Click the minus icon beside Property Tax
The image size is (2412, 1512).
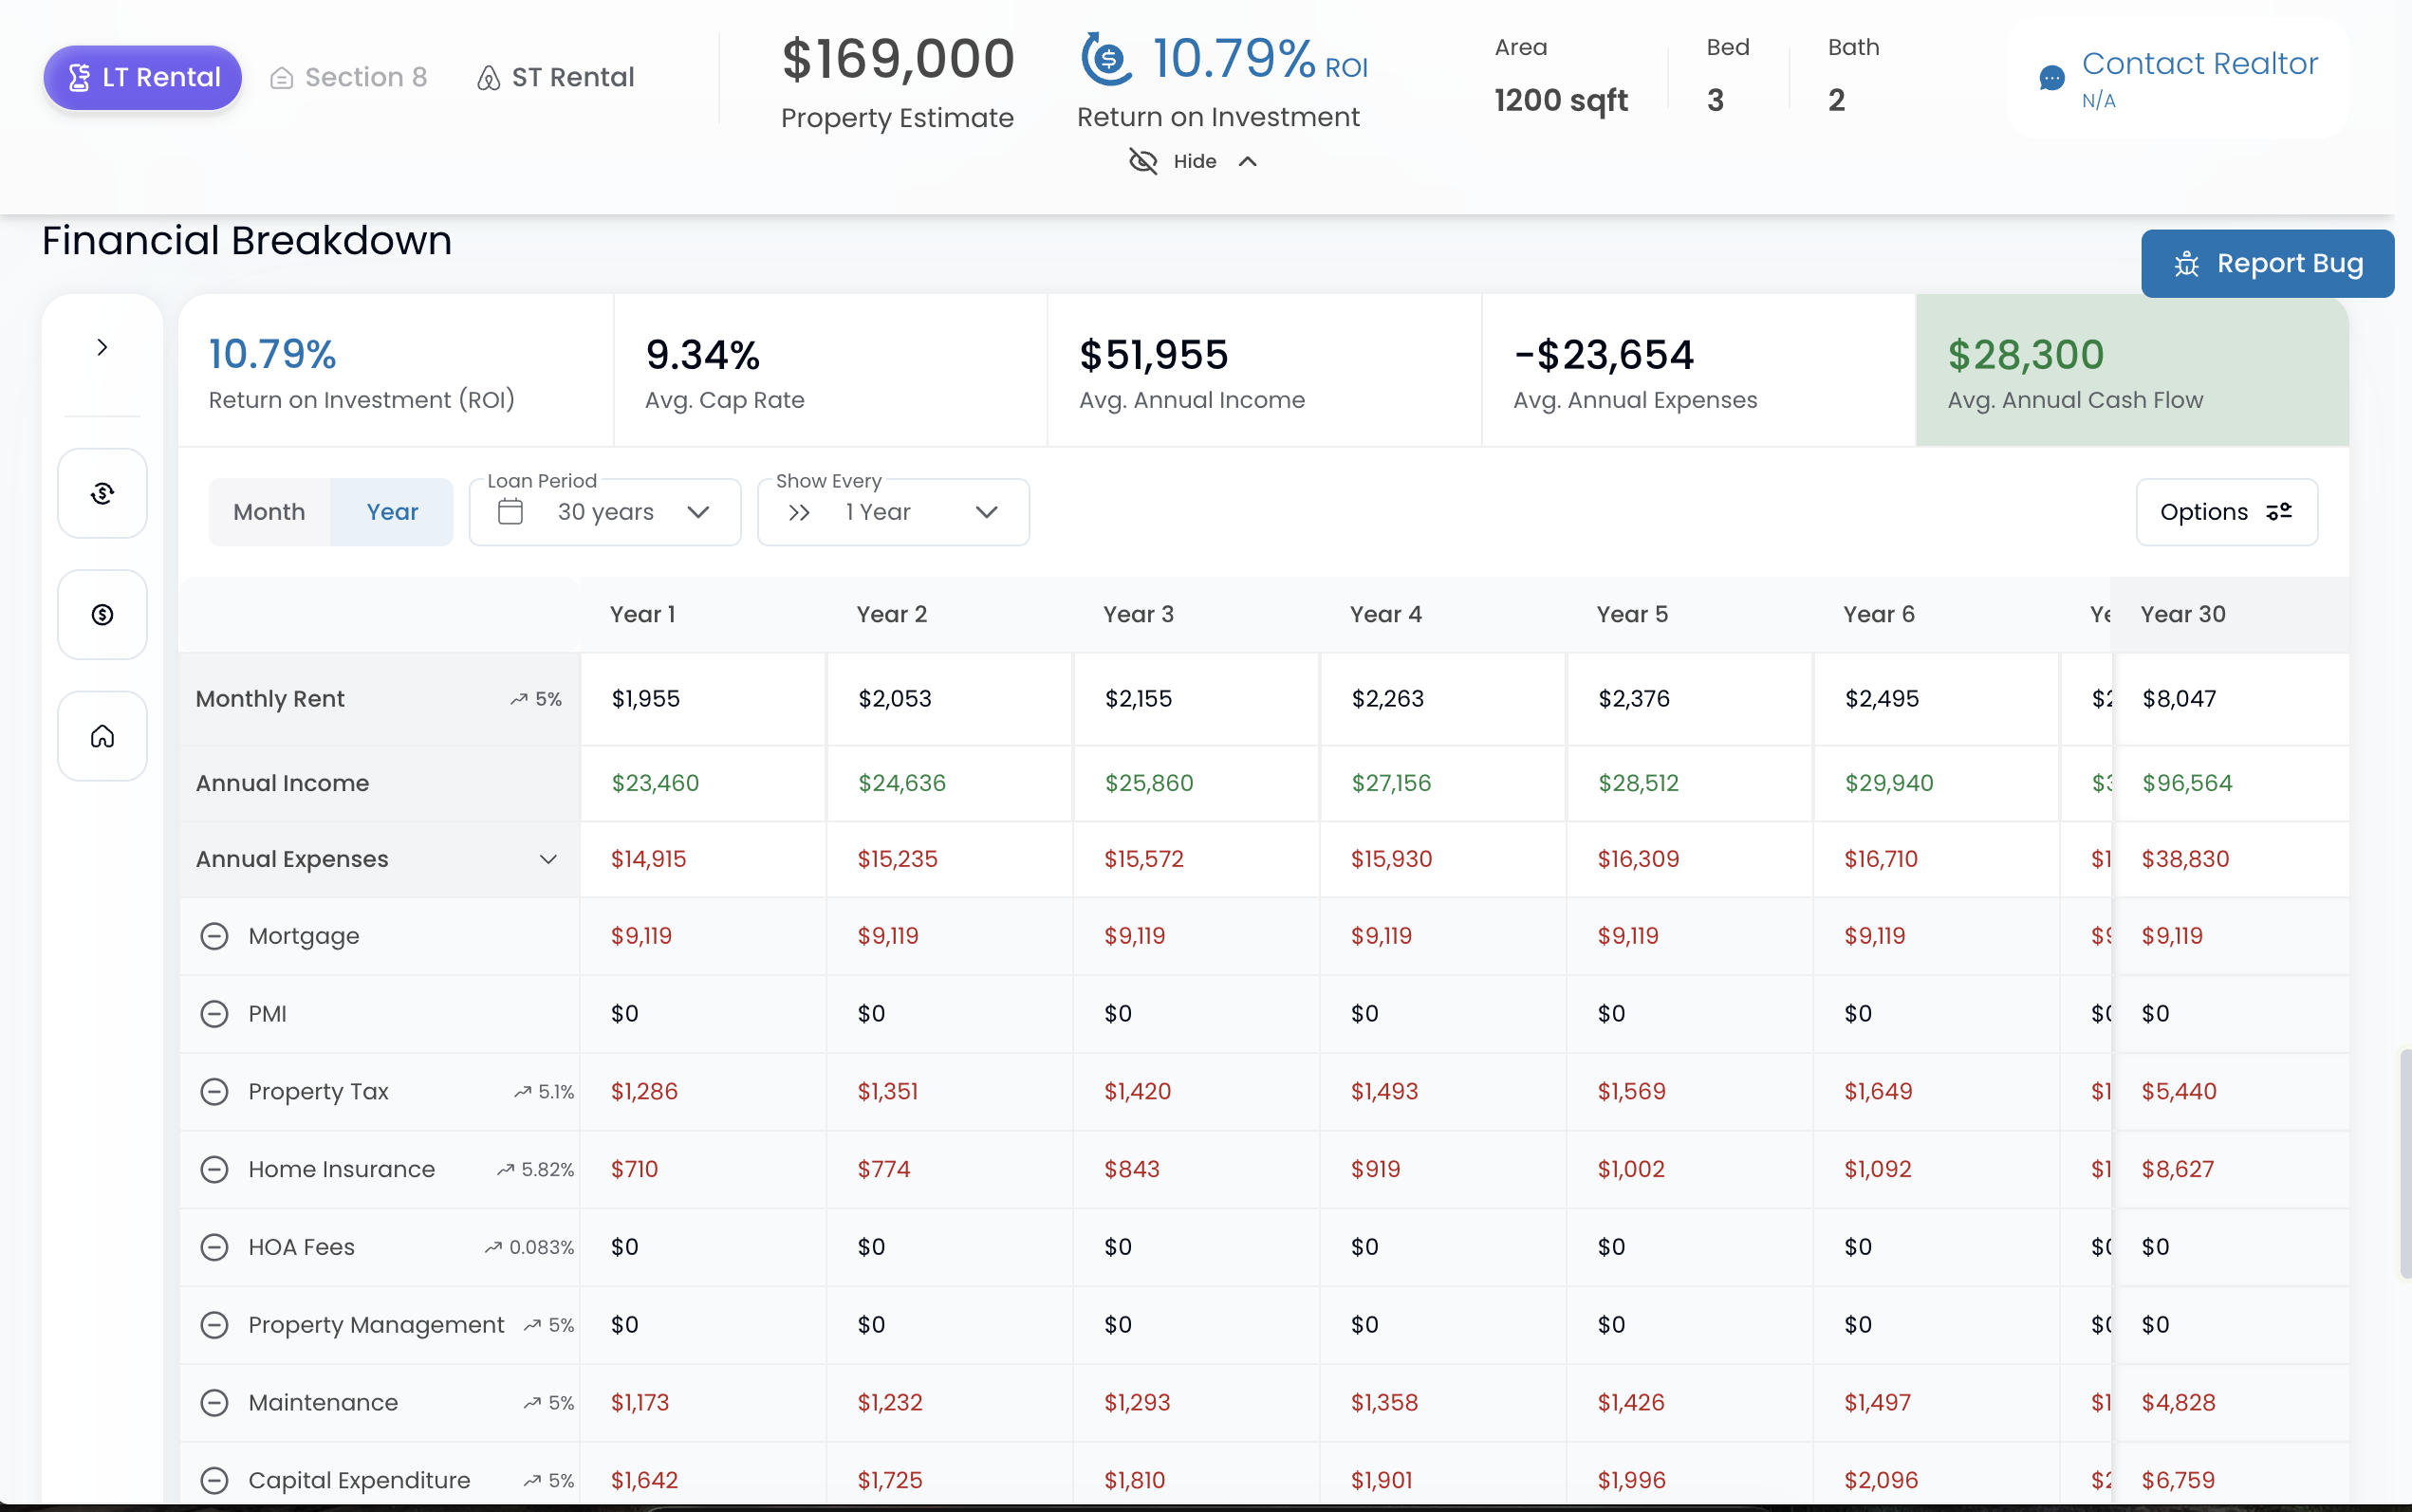pyautogui.click(x=214, y=1091)
